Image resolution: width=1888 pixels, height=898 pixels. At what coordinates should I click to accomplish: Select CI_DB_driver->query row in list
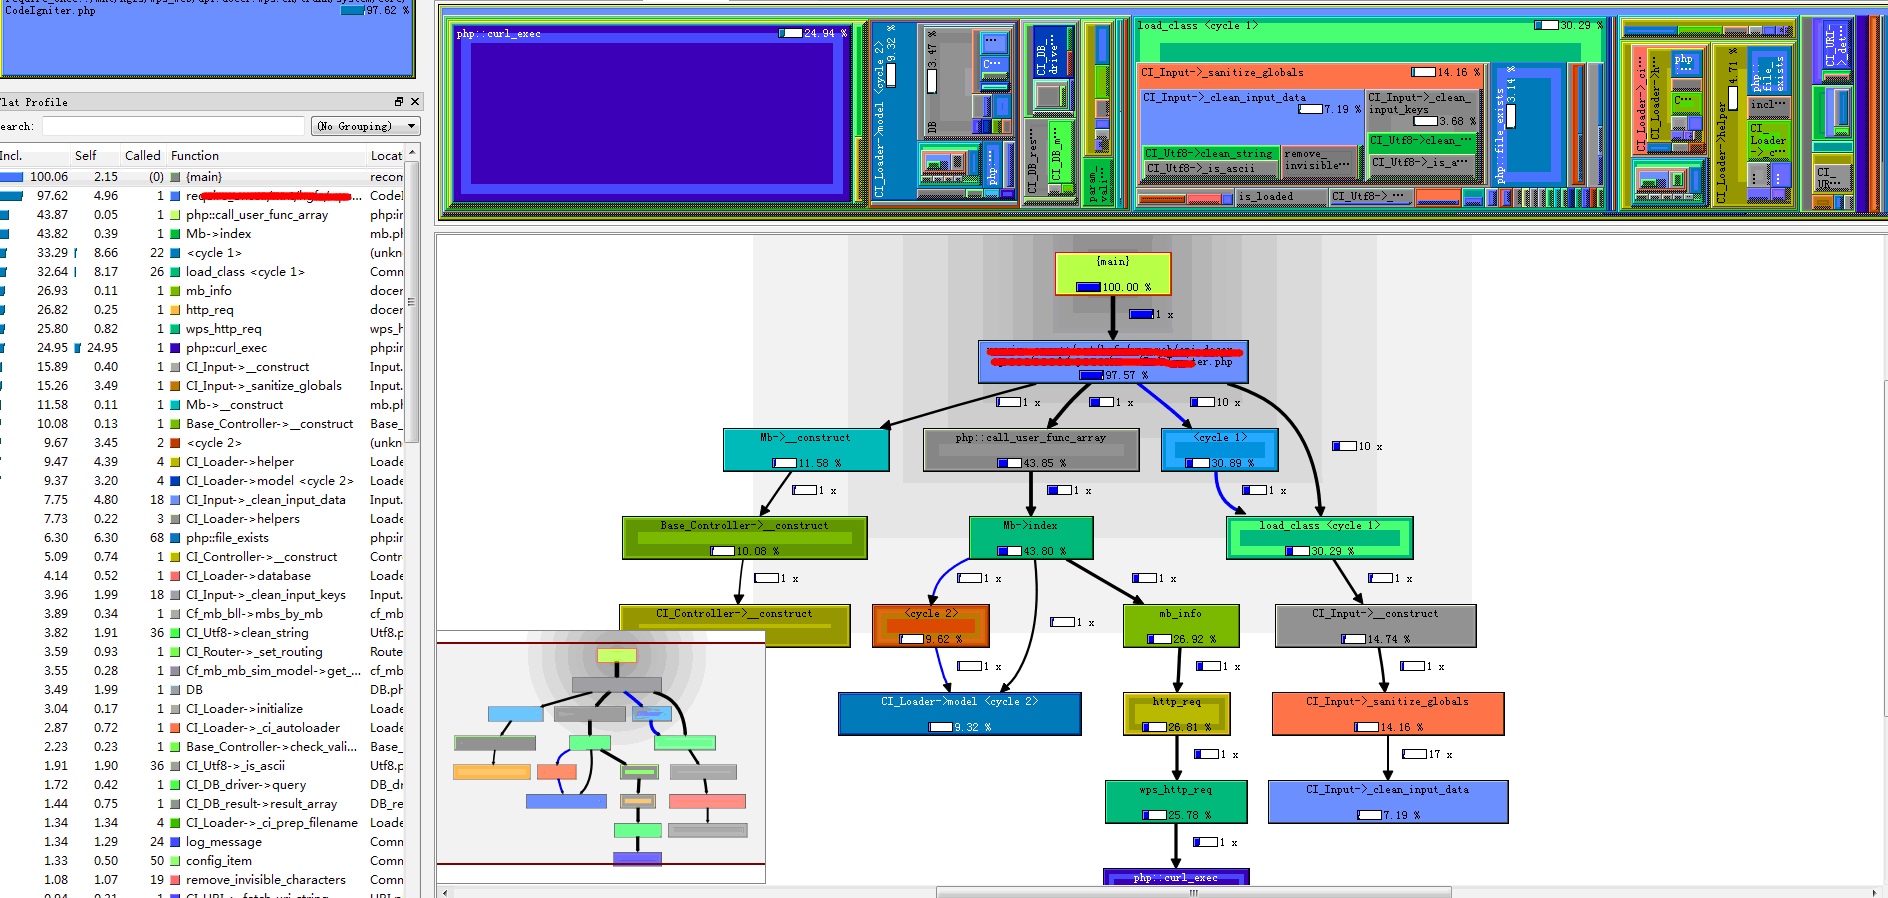202,785
